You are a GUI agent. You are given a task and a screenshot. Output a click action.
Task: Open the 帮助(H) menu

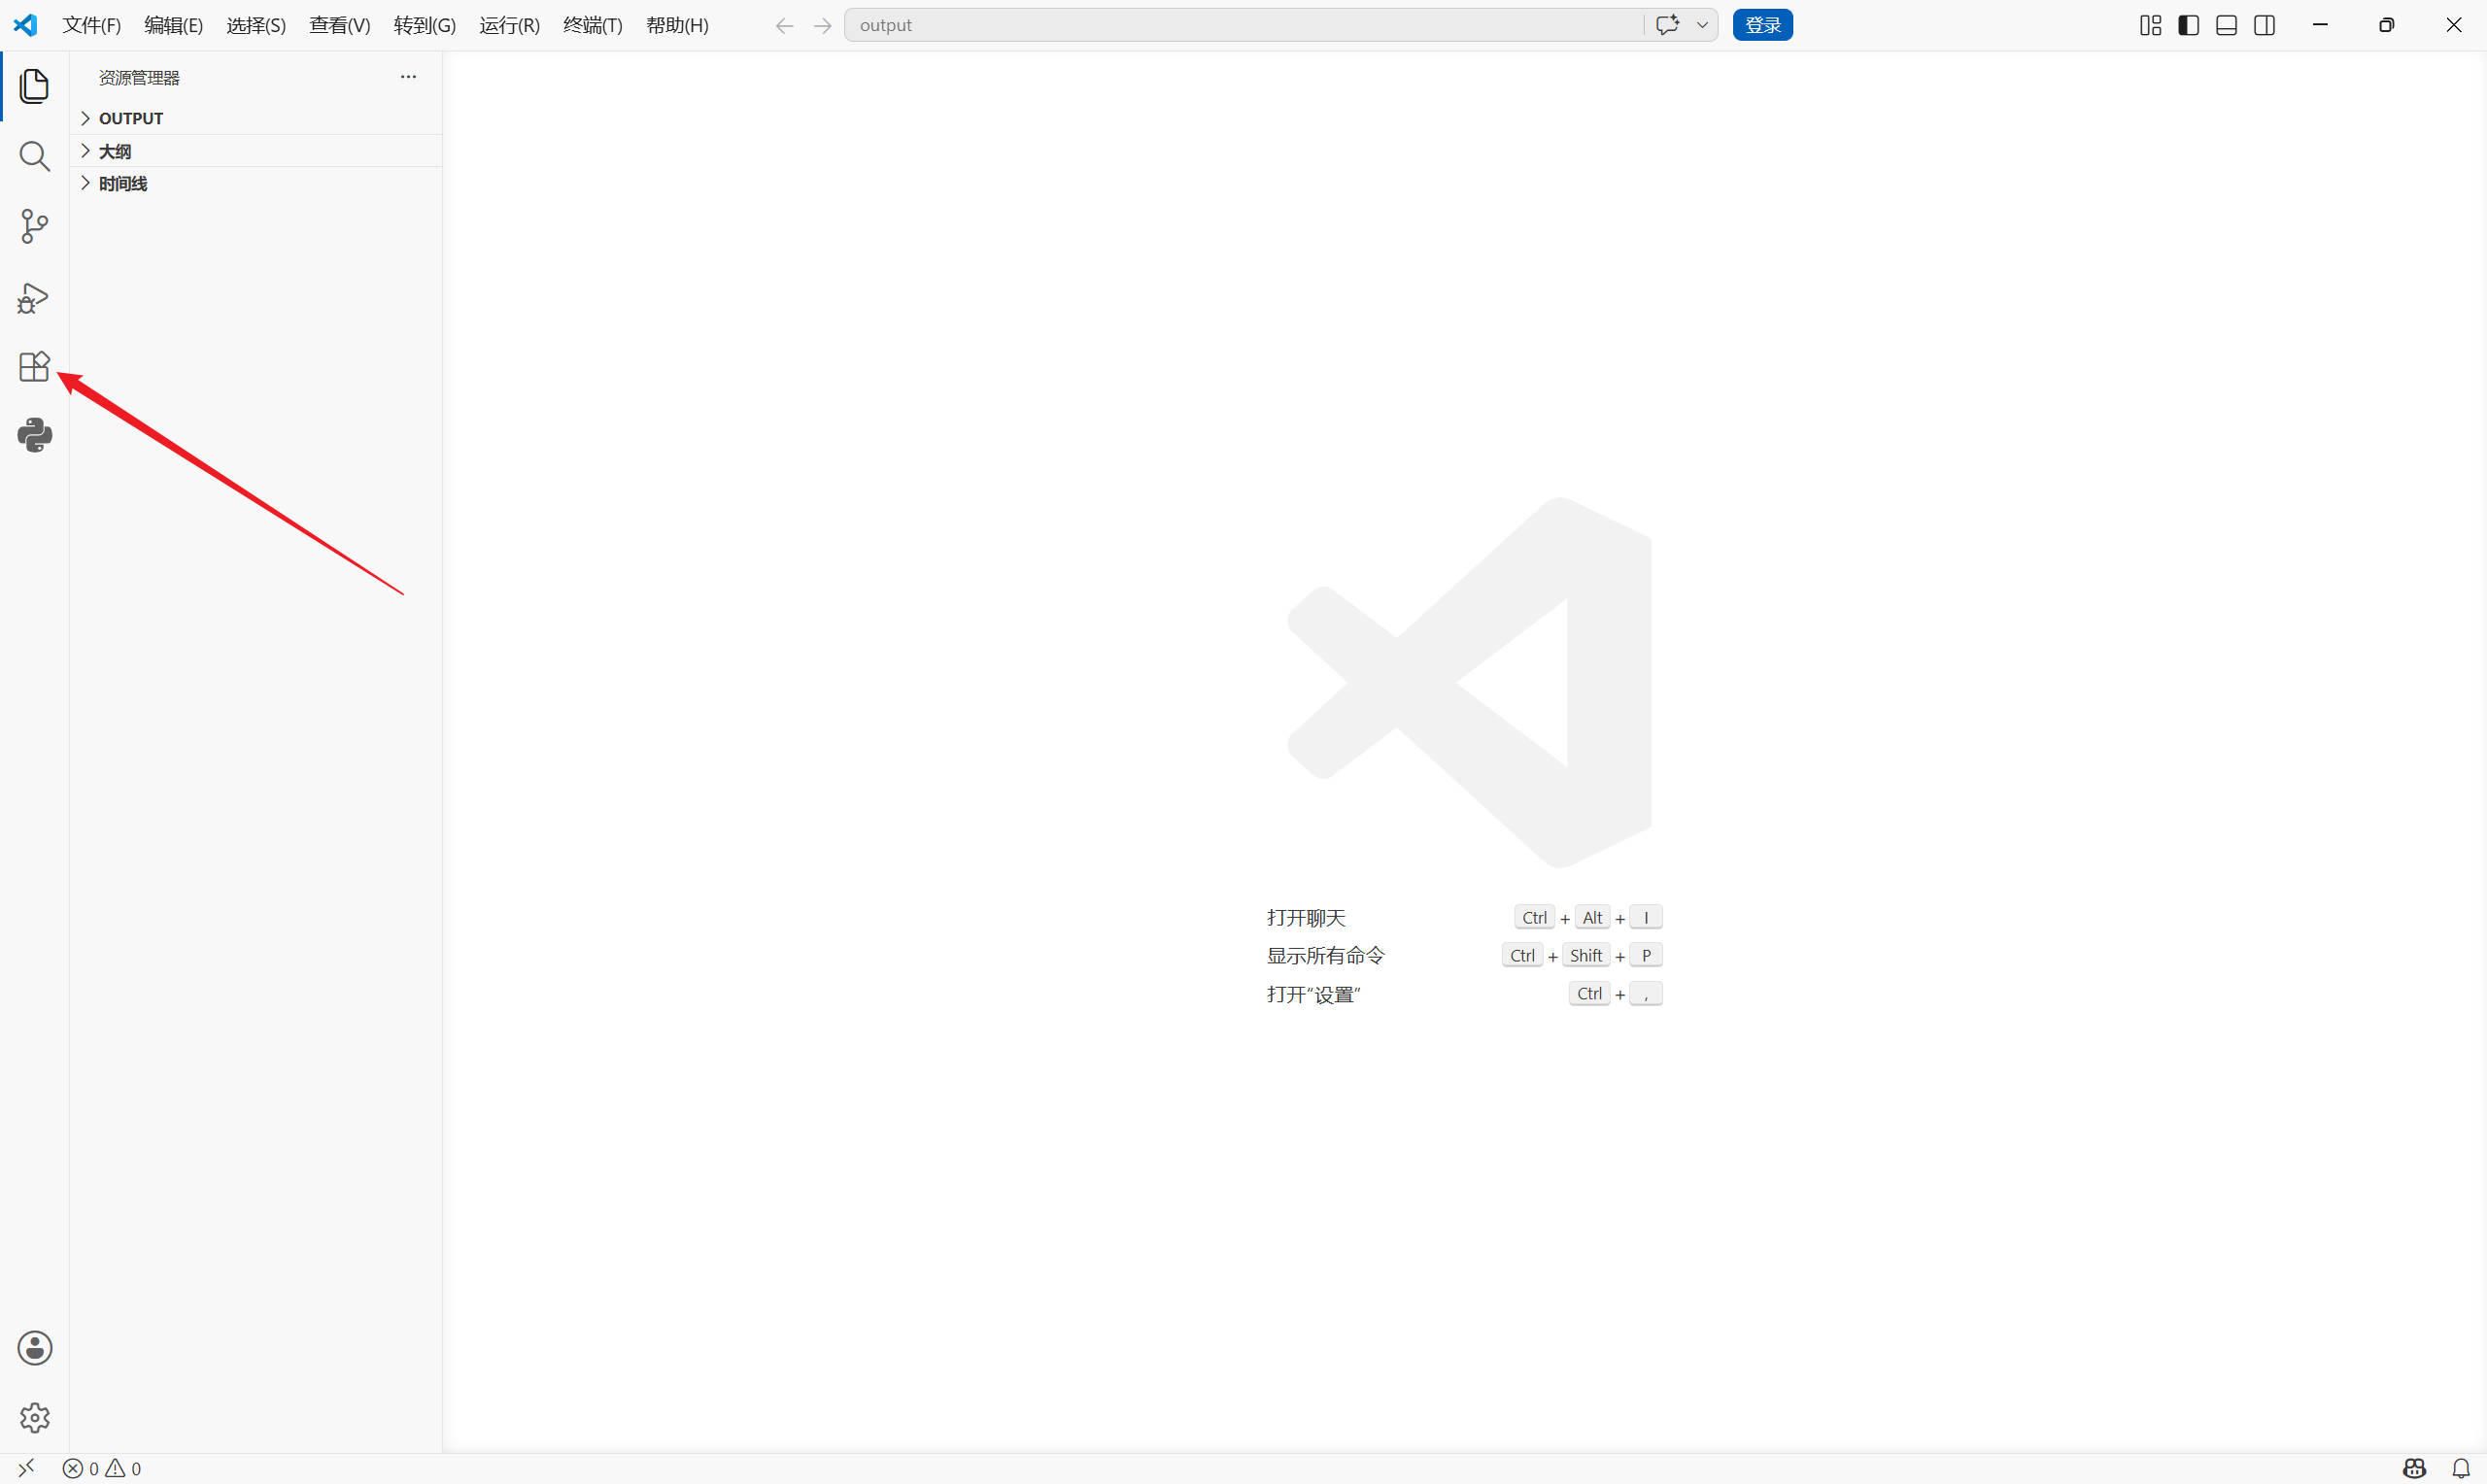677,25
